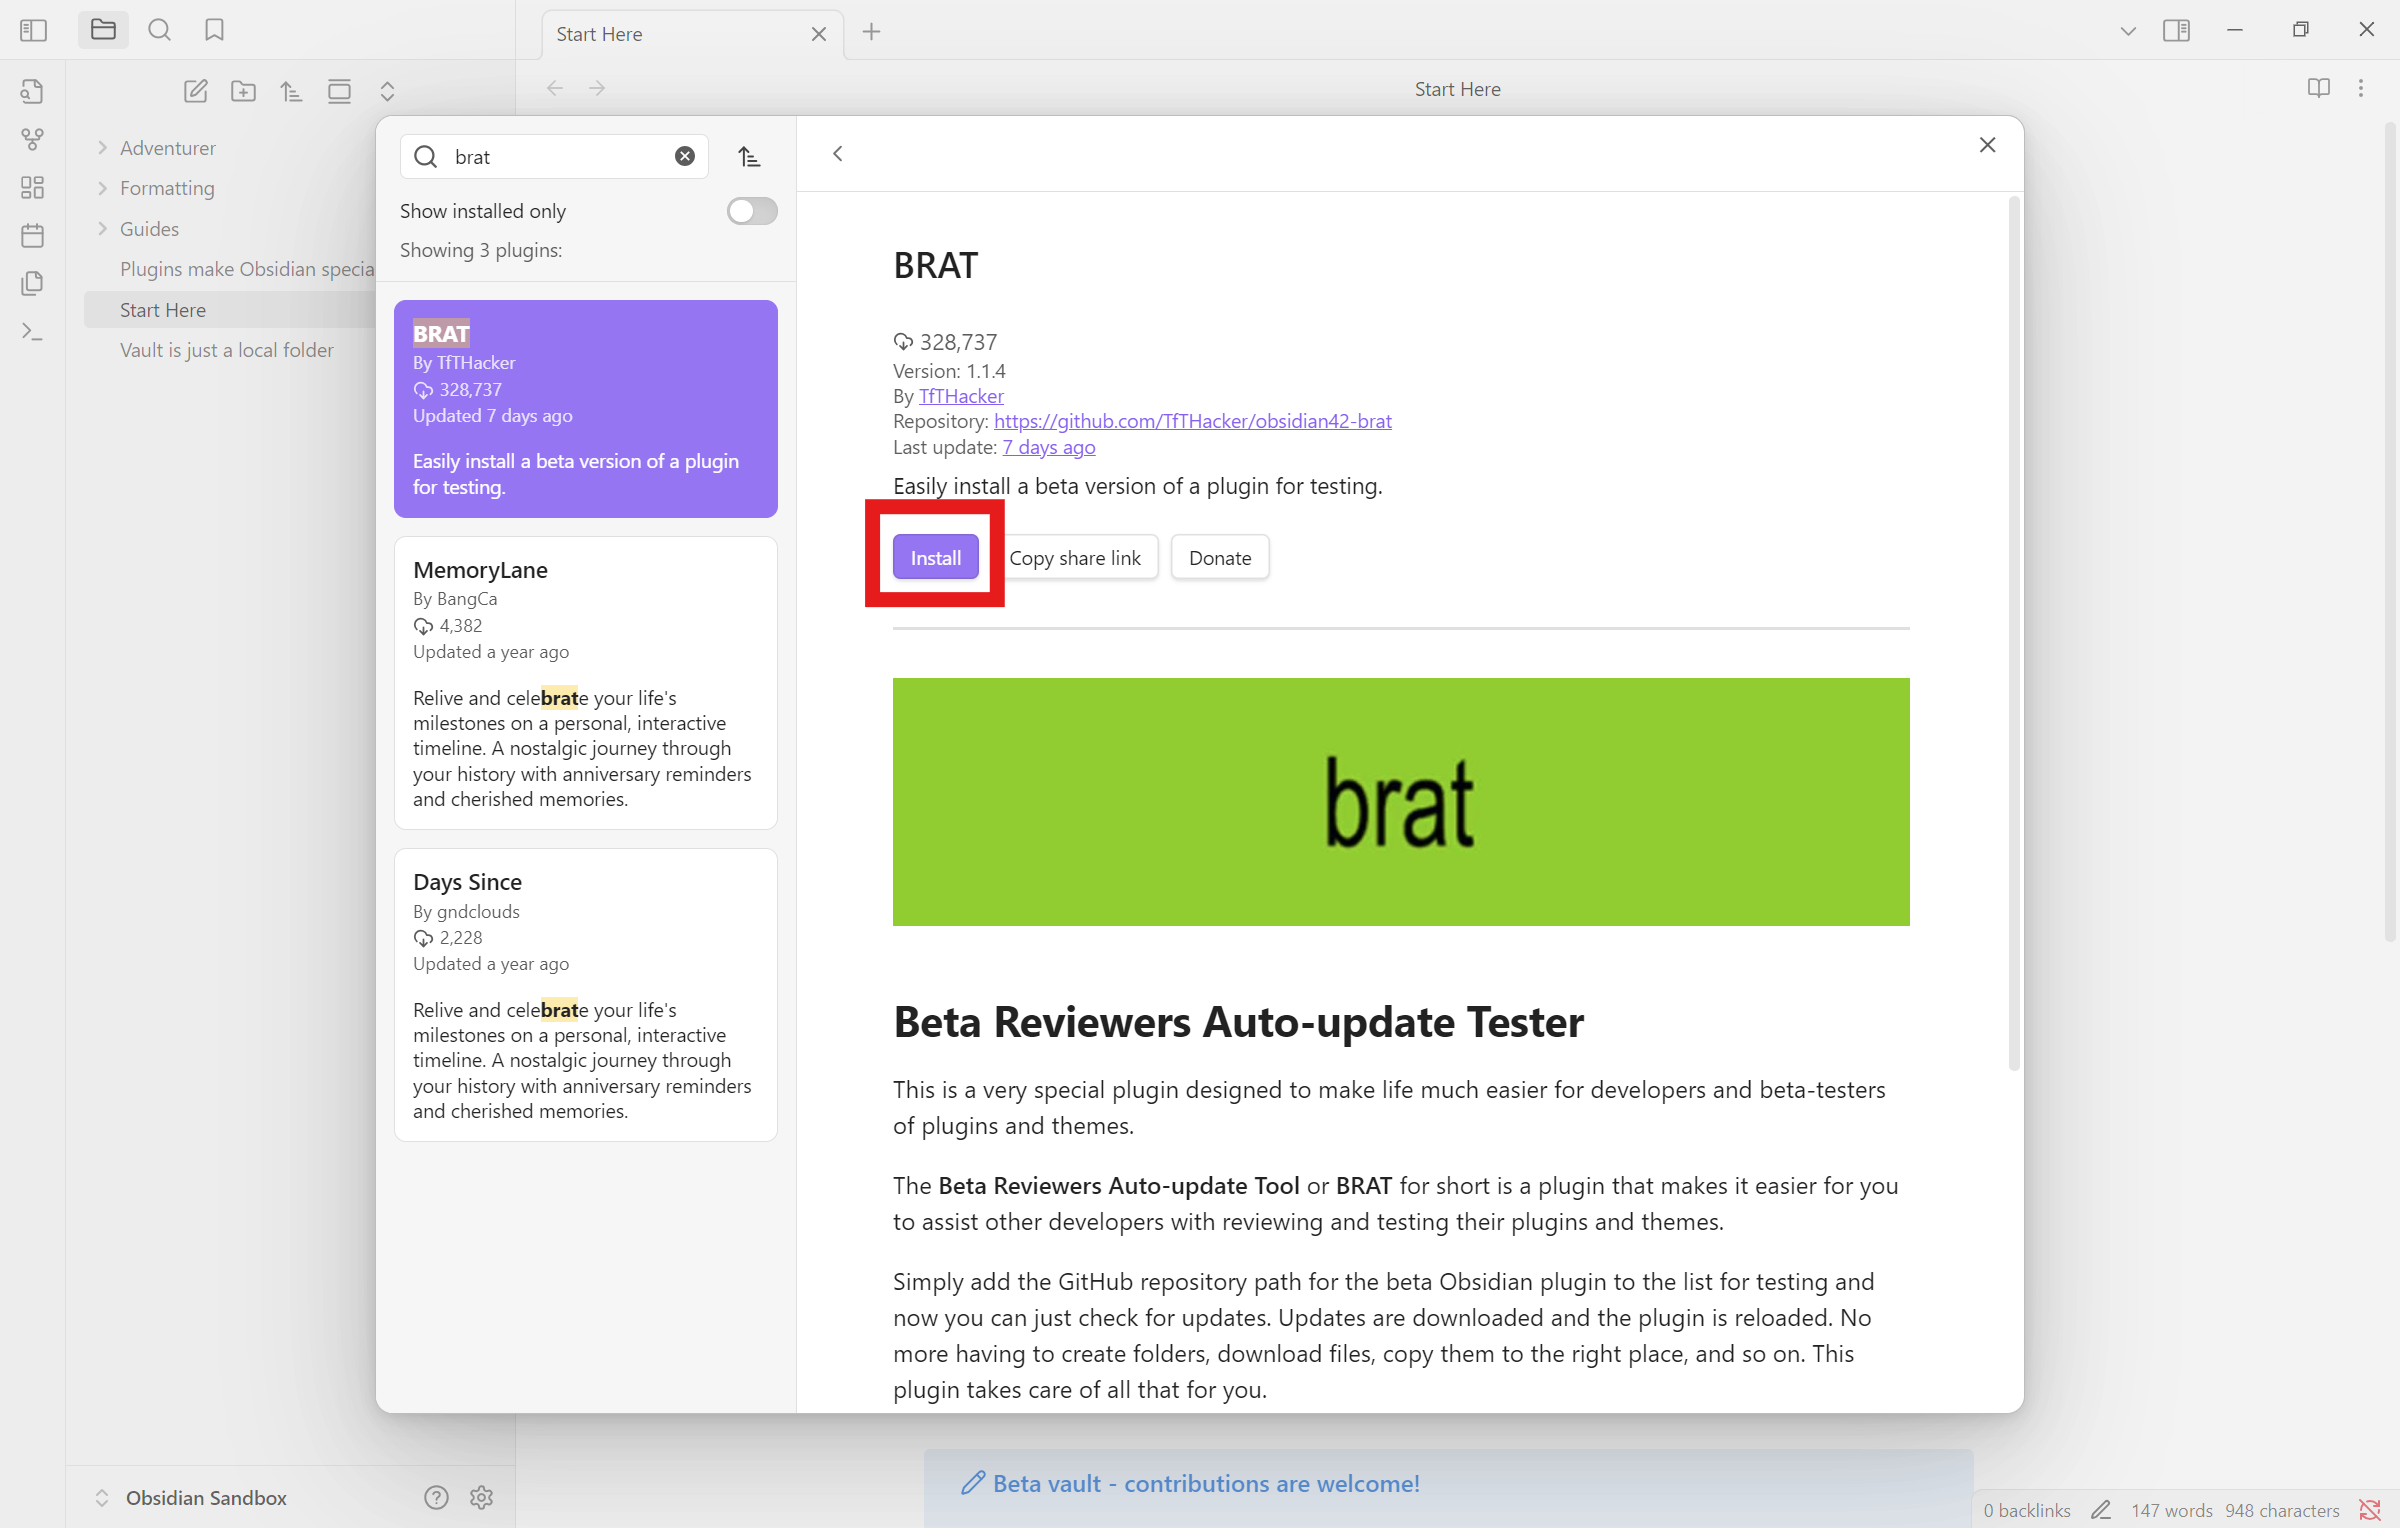Click 0 backlinks in status bar

(x=2027, y=1510)
